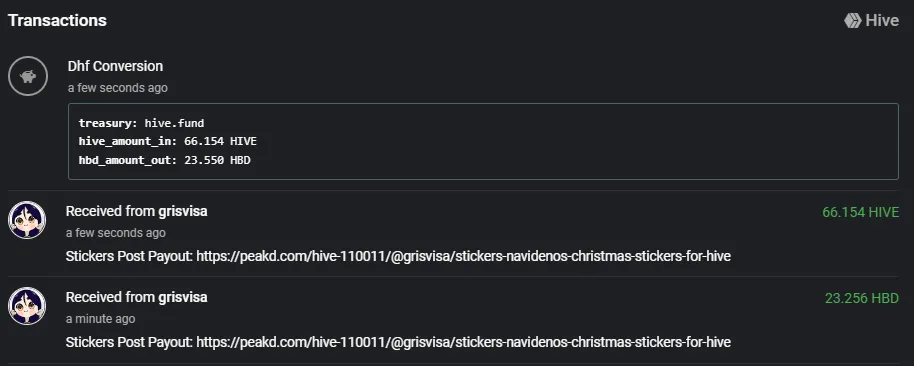914x366 pixels.
Task: Click 'a few seconds ago' under first grisvisa transfer
Action: [x=115, y=233]
